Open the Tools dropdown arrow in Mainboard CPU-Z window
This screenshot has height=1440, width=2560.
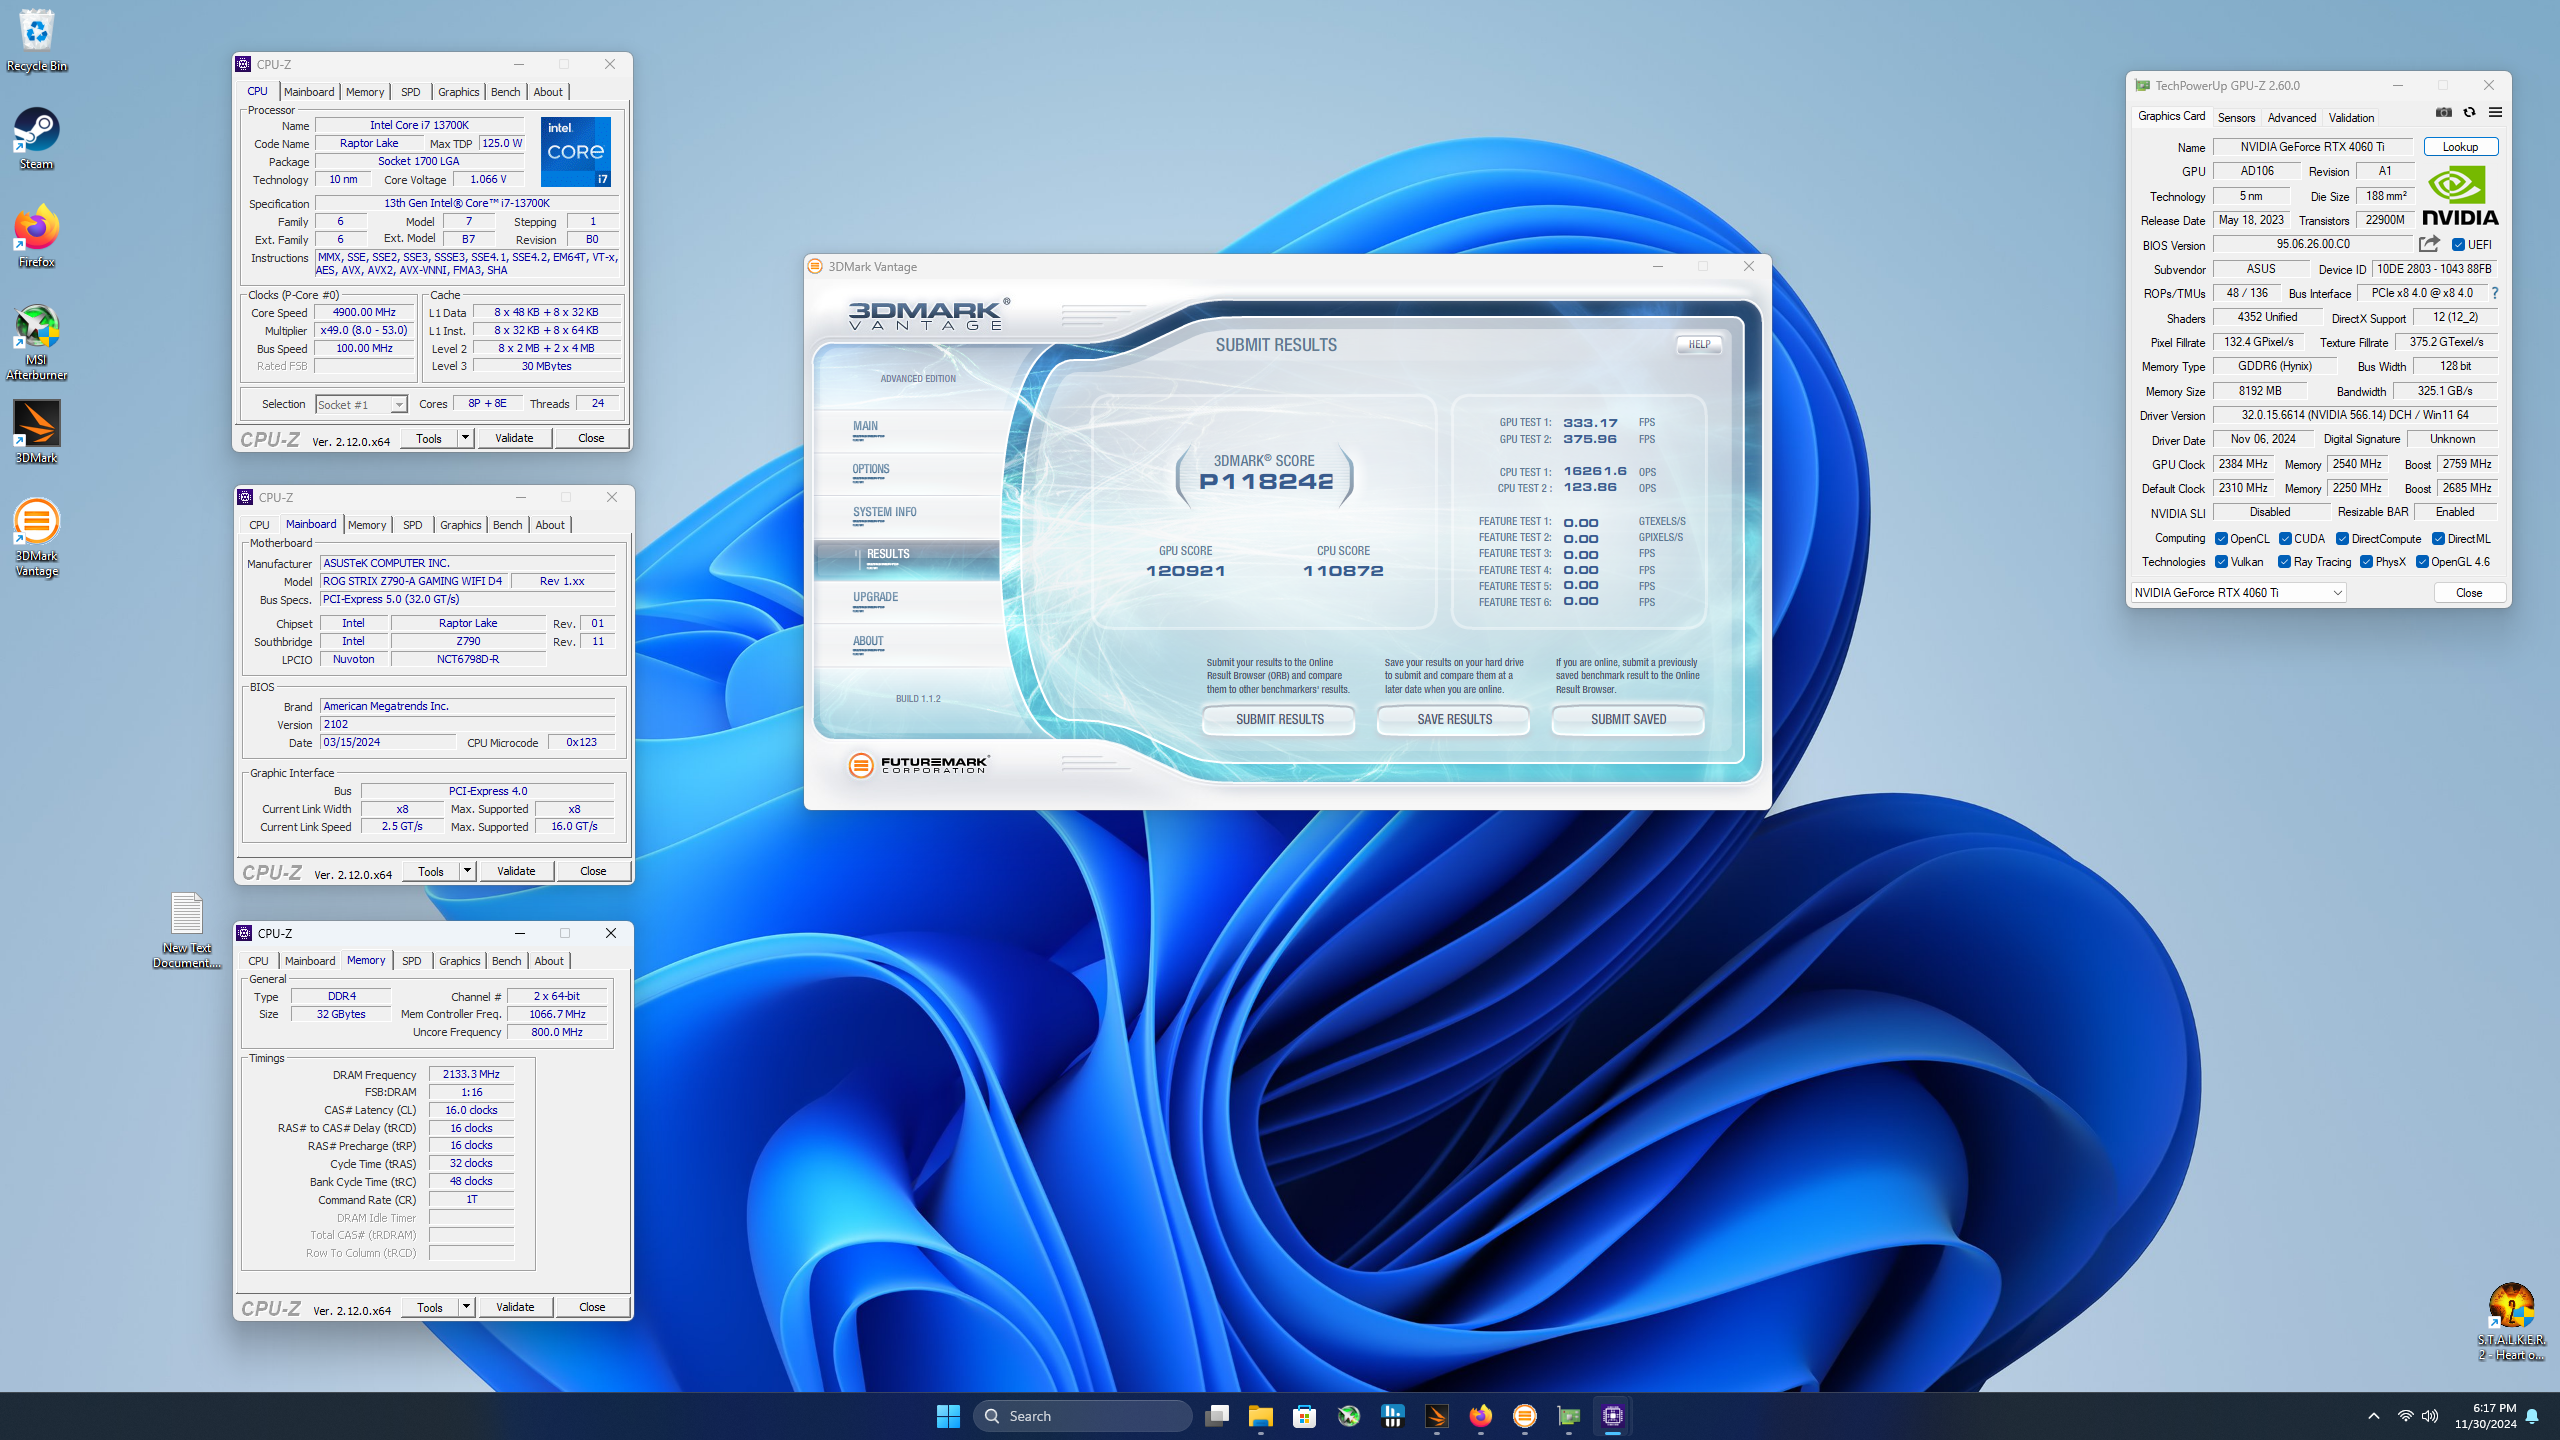tap(467, 871)
